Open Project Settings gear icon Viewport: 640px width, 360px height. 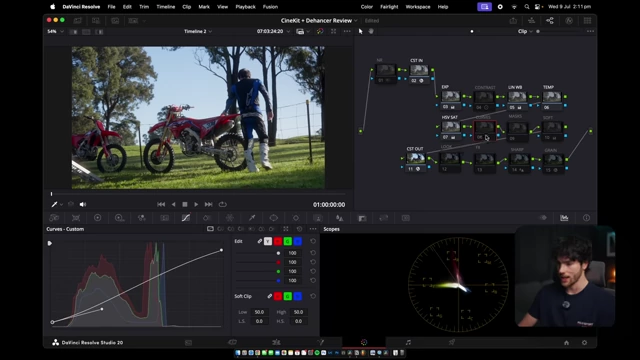pos(584,343)
